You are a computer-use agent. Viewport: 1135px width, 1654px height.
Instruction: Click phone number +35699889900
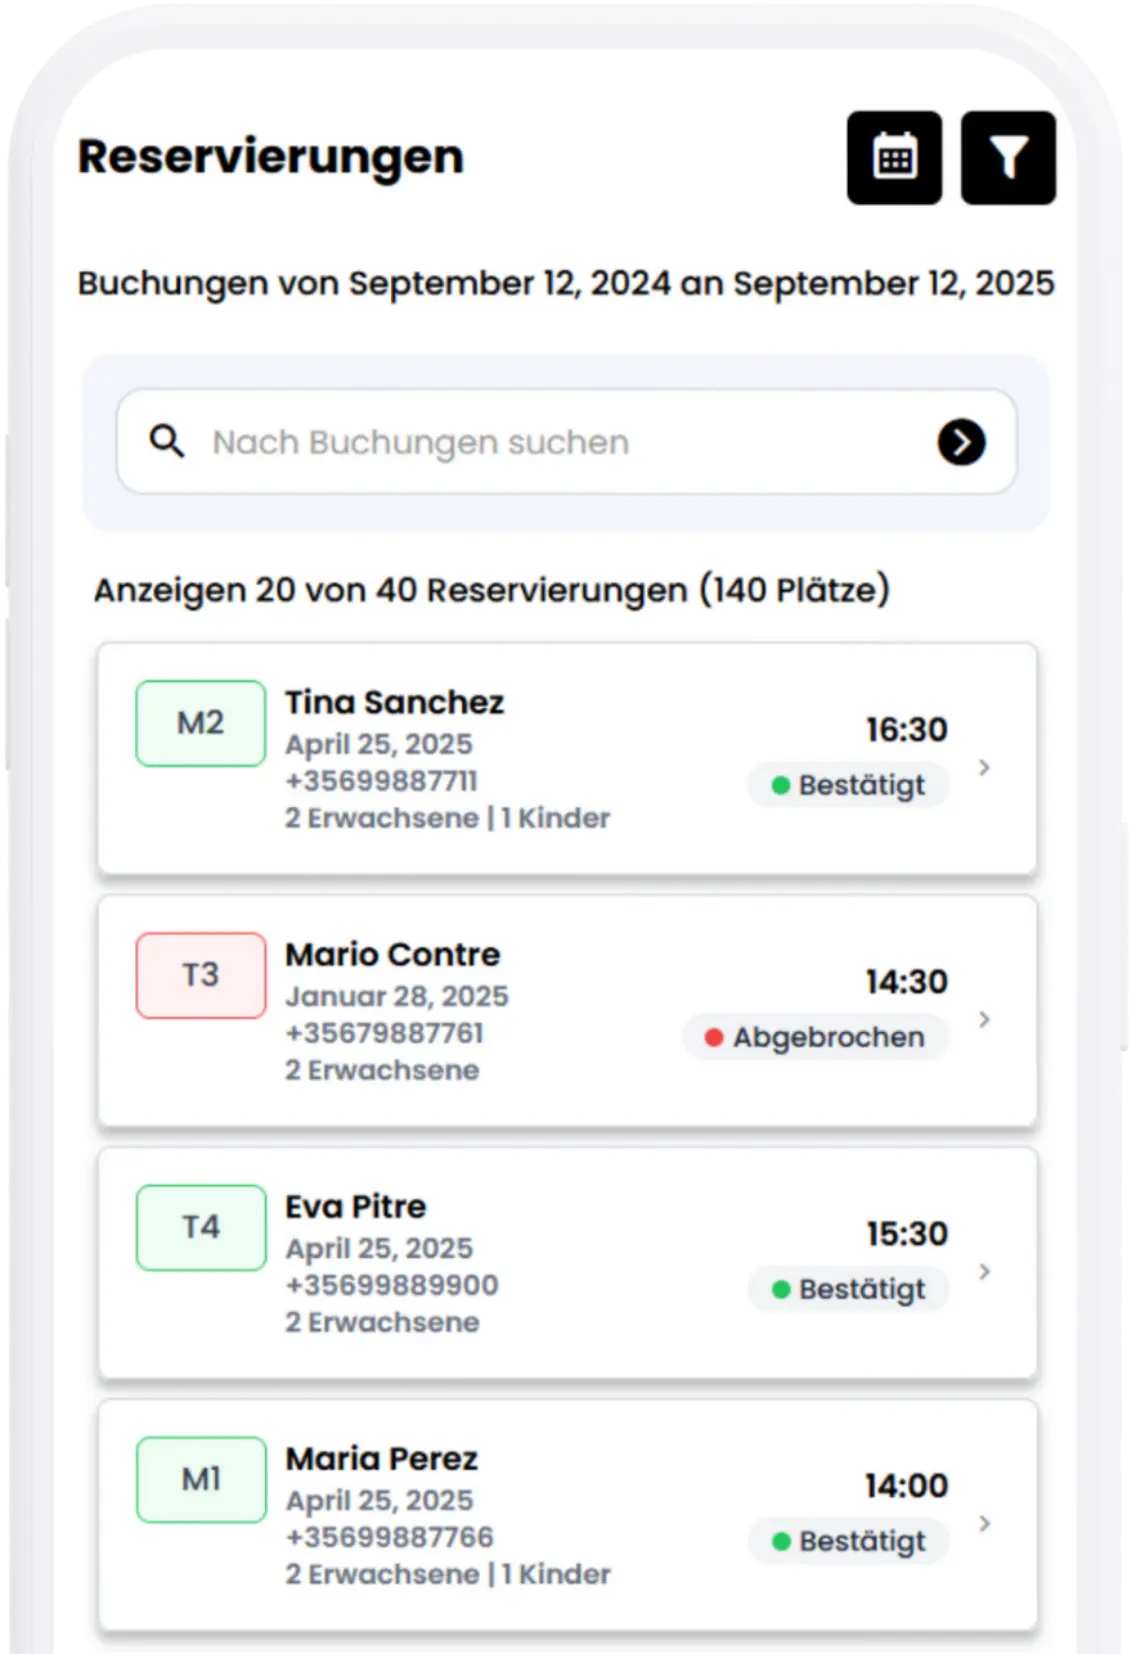point(392,1285)
